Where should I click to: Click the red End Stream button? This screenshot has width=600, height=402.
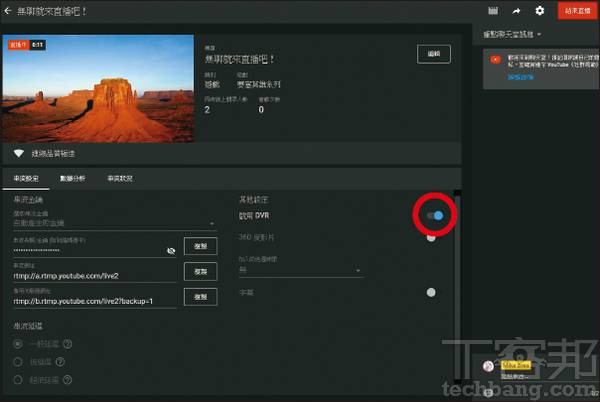[577, 11]
